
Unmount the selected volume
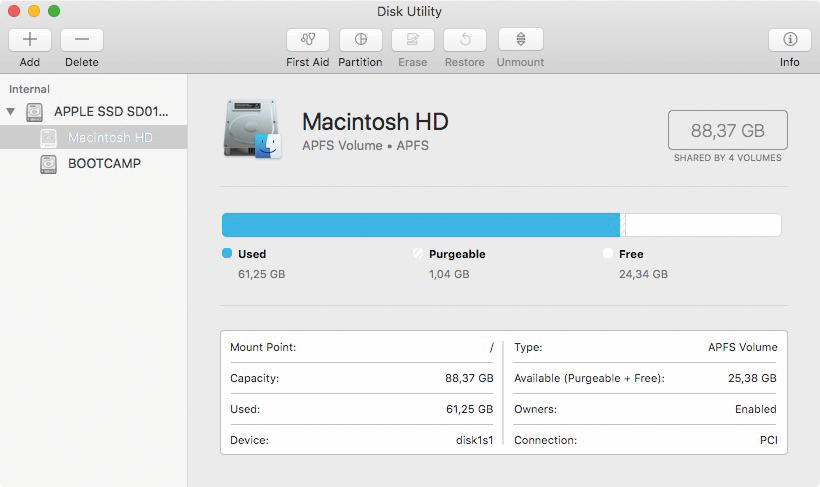pos(520,39)
